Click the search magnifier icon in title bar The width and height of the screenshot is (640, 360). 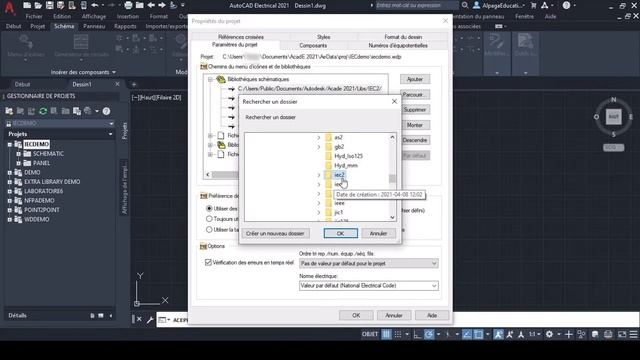465,5
